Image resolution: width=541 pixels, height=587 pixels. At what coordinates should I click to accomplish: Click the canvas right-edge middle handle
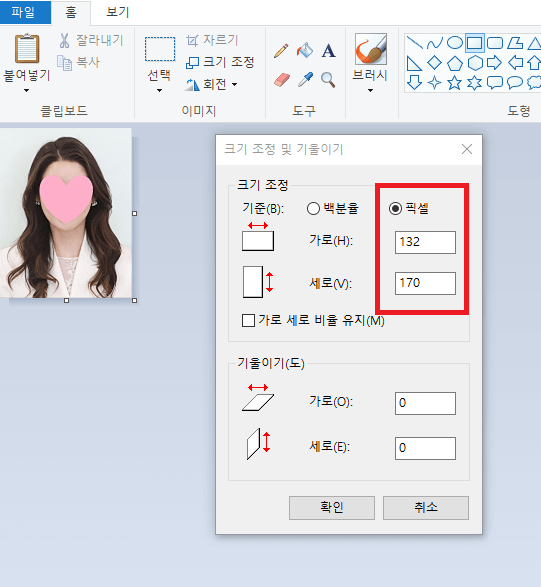pos(135,213)
